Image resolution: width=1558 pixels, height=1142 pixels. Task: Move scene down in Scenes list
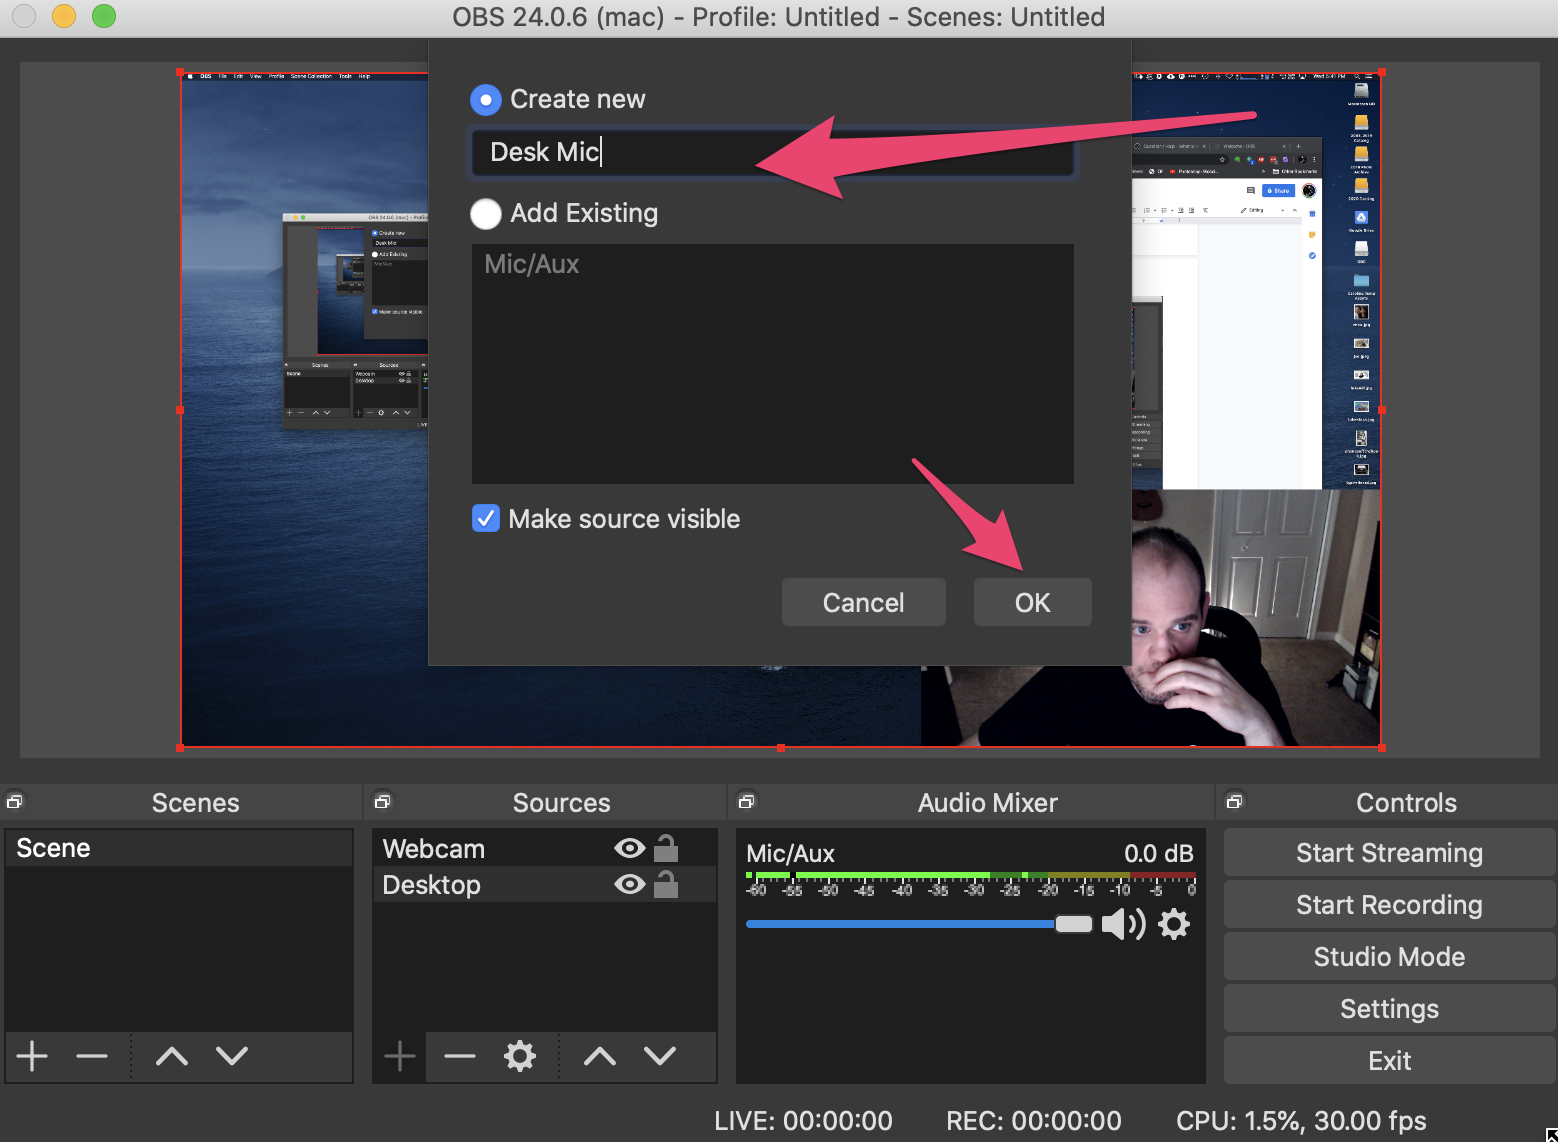point(232,1056)
